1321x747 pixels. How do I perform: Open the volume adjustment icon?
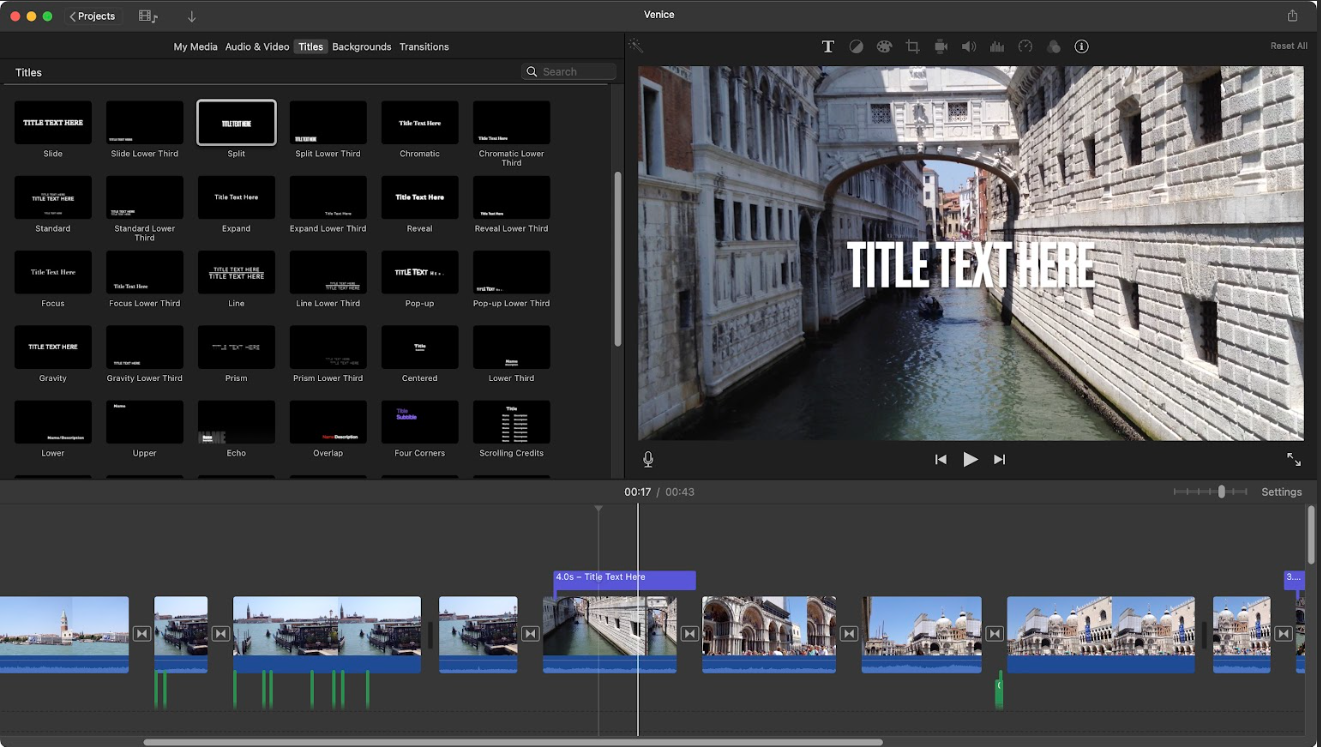[968, 47]
